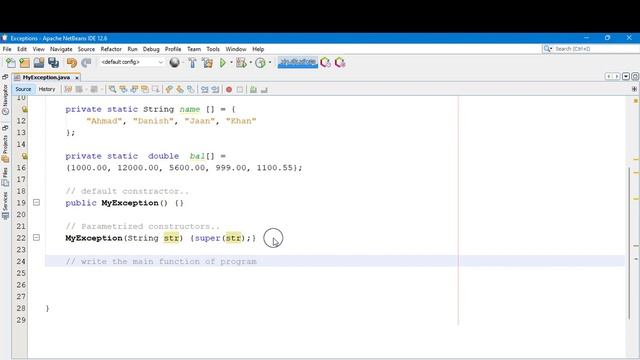Switch editor to Source view
Screen dimensions: 640x360
click(x=23, y=89)
